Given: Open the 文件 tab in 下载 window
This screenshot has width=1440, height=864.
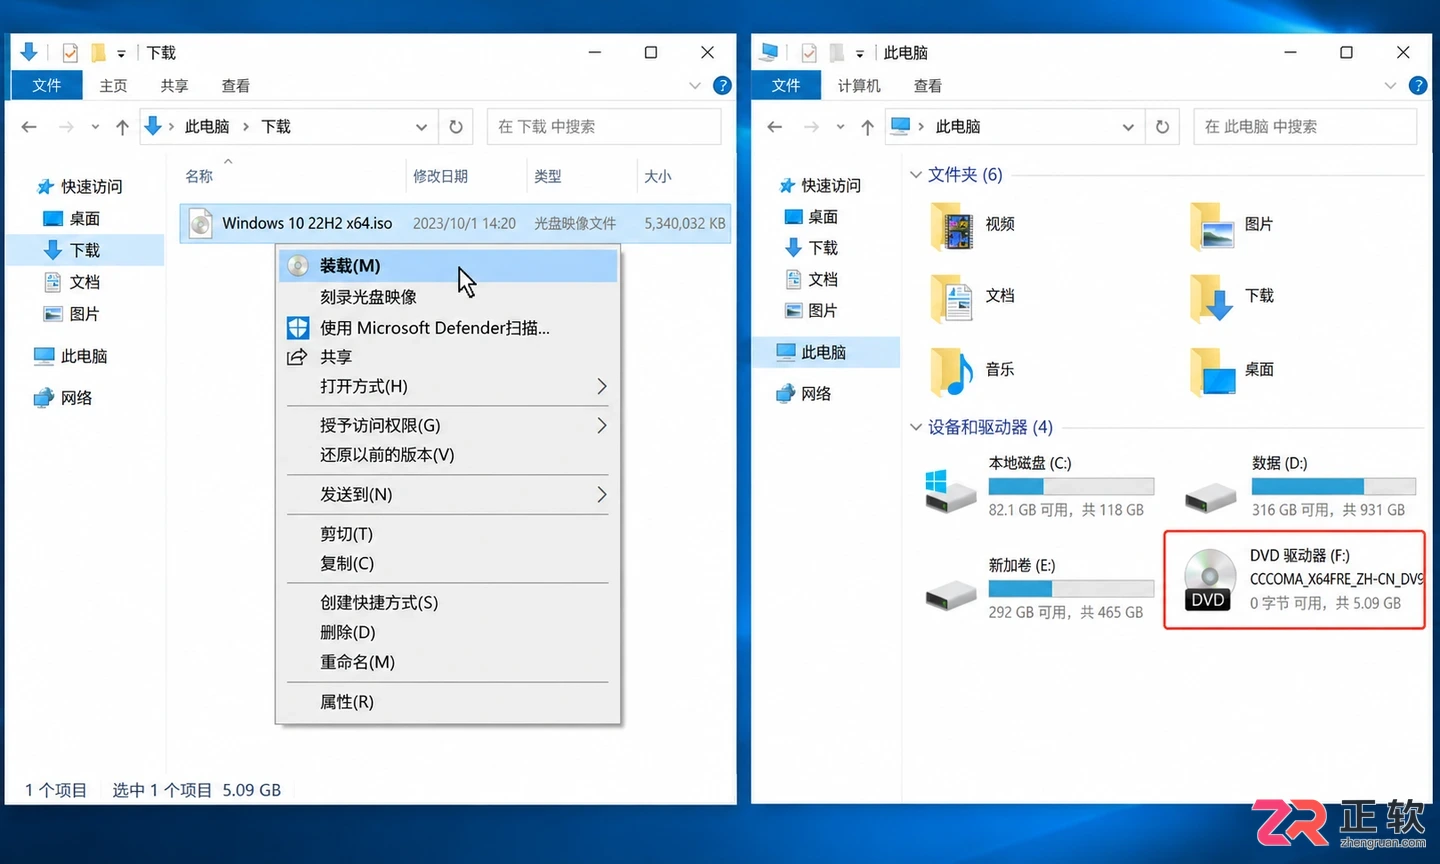Looking at the screenshot, I should point(46,86).
